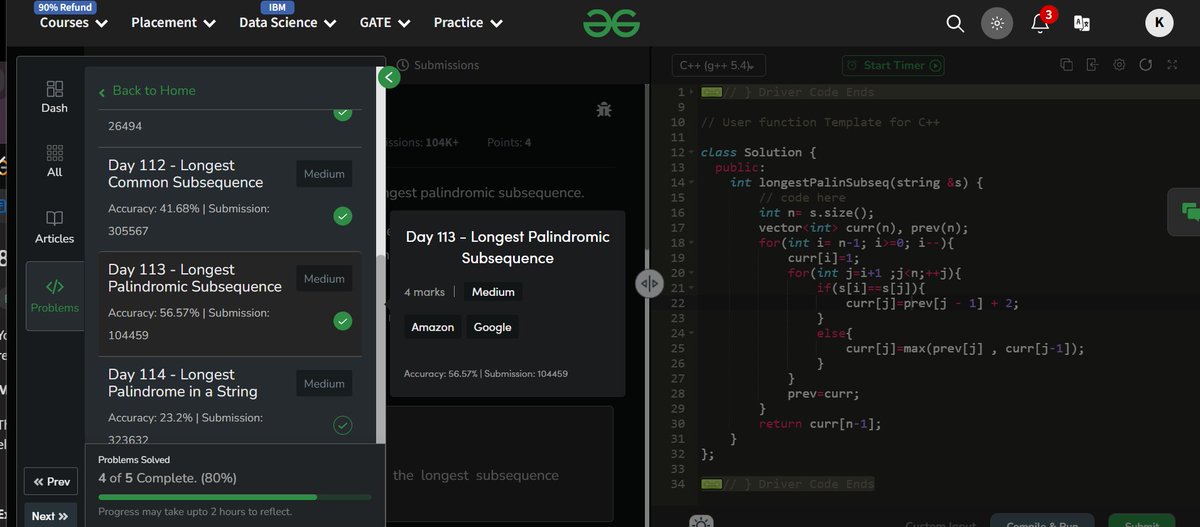This screenshot has width=1200, height=527.
Task: Expand the Placement dropdown menu
Action: point(173,22)
